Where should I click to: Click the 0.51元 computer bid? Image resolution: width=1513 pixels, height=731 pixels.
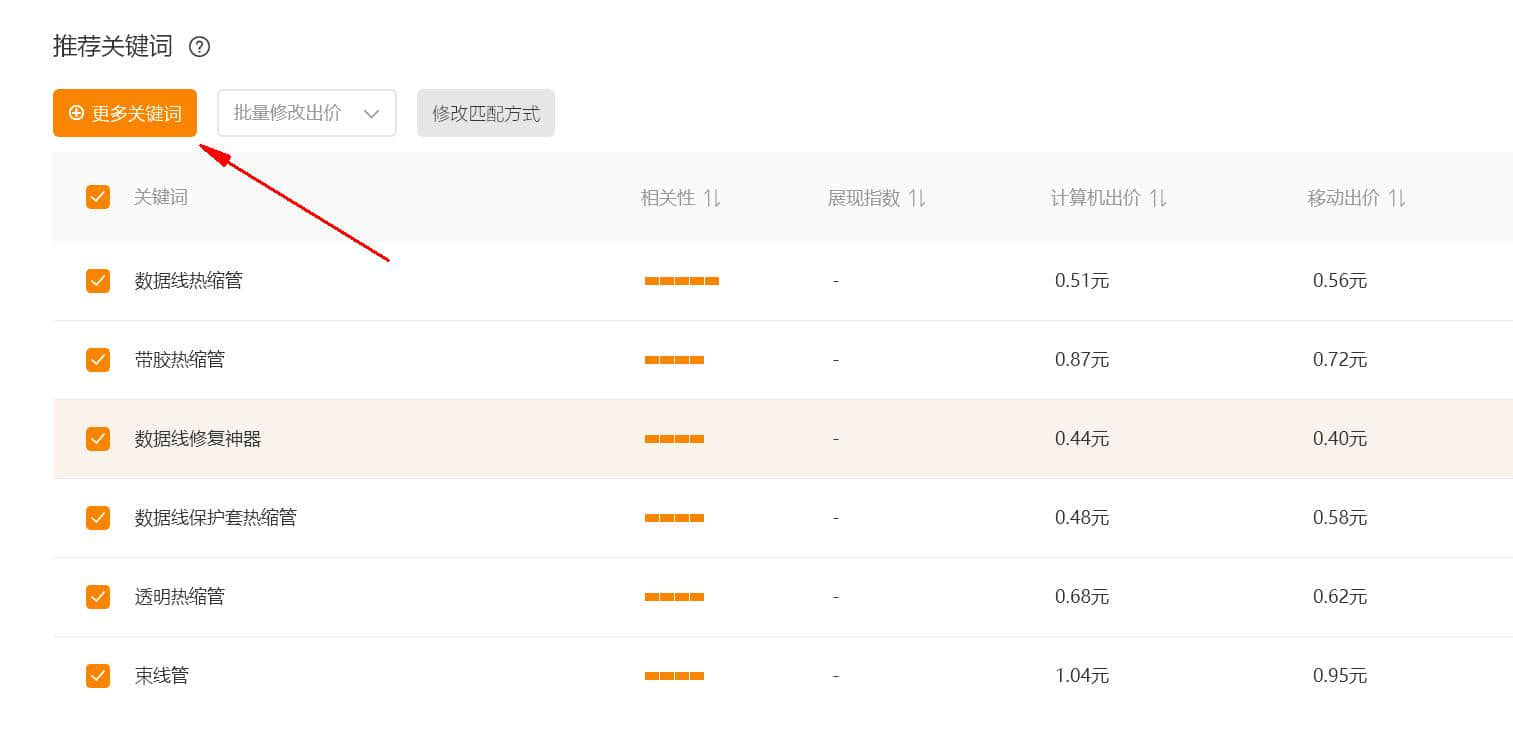pyautogui.click(x=1082, y=281)
